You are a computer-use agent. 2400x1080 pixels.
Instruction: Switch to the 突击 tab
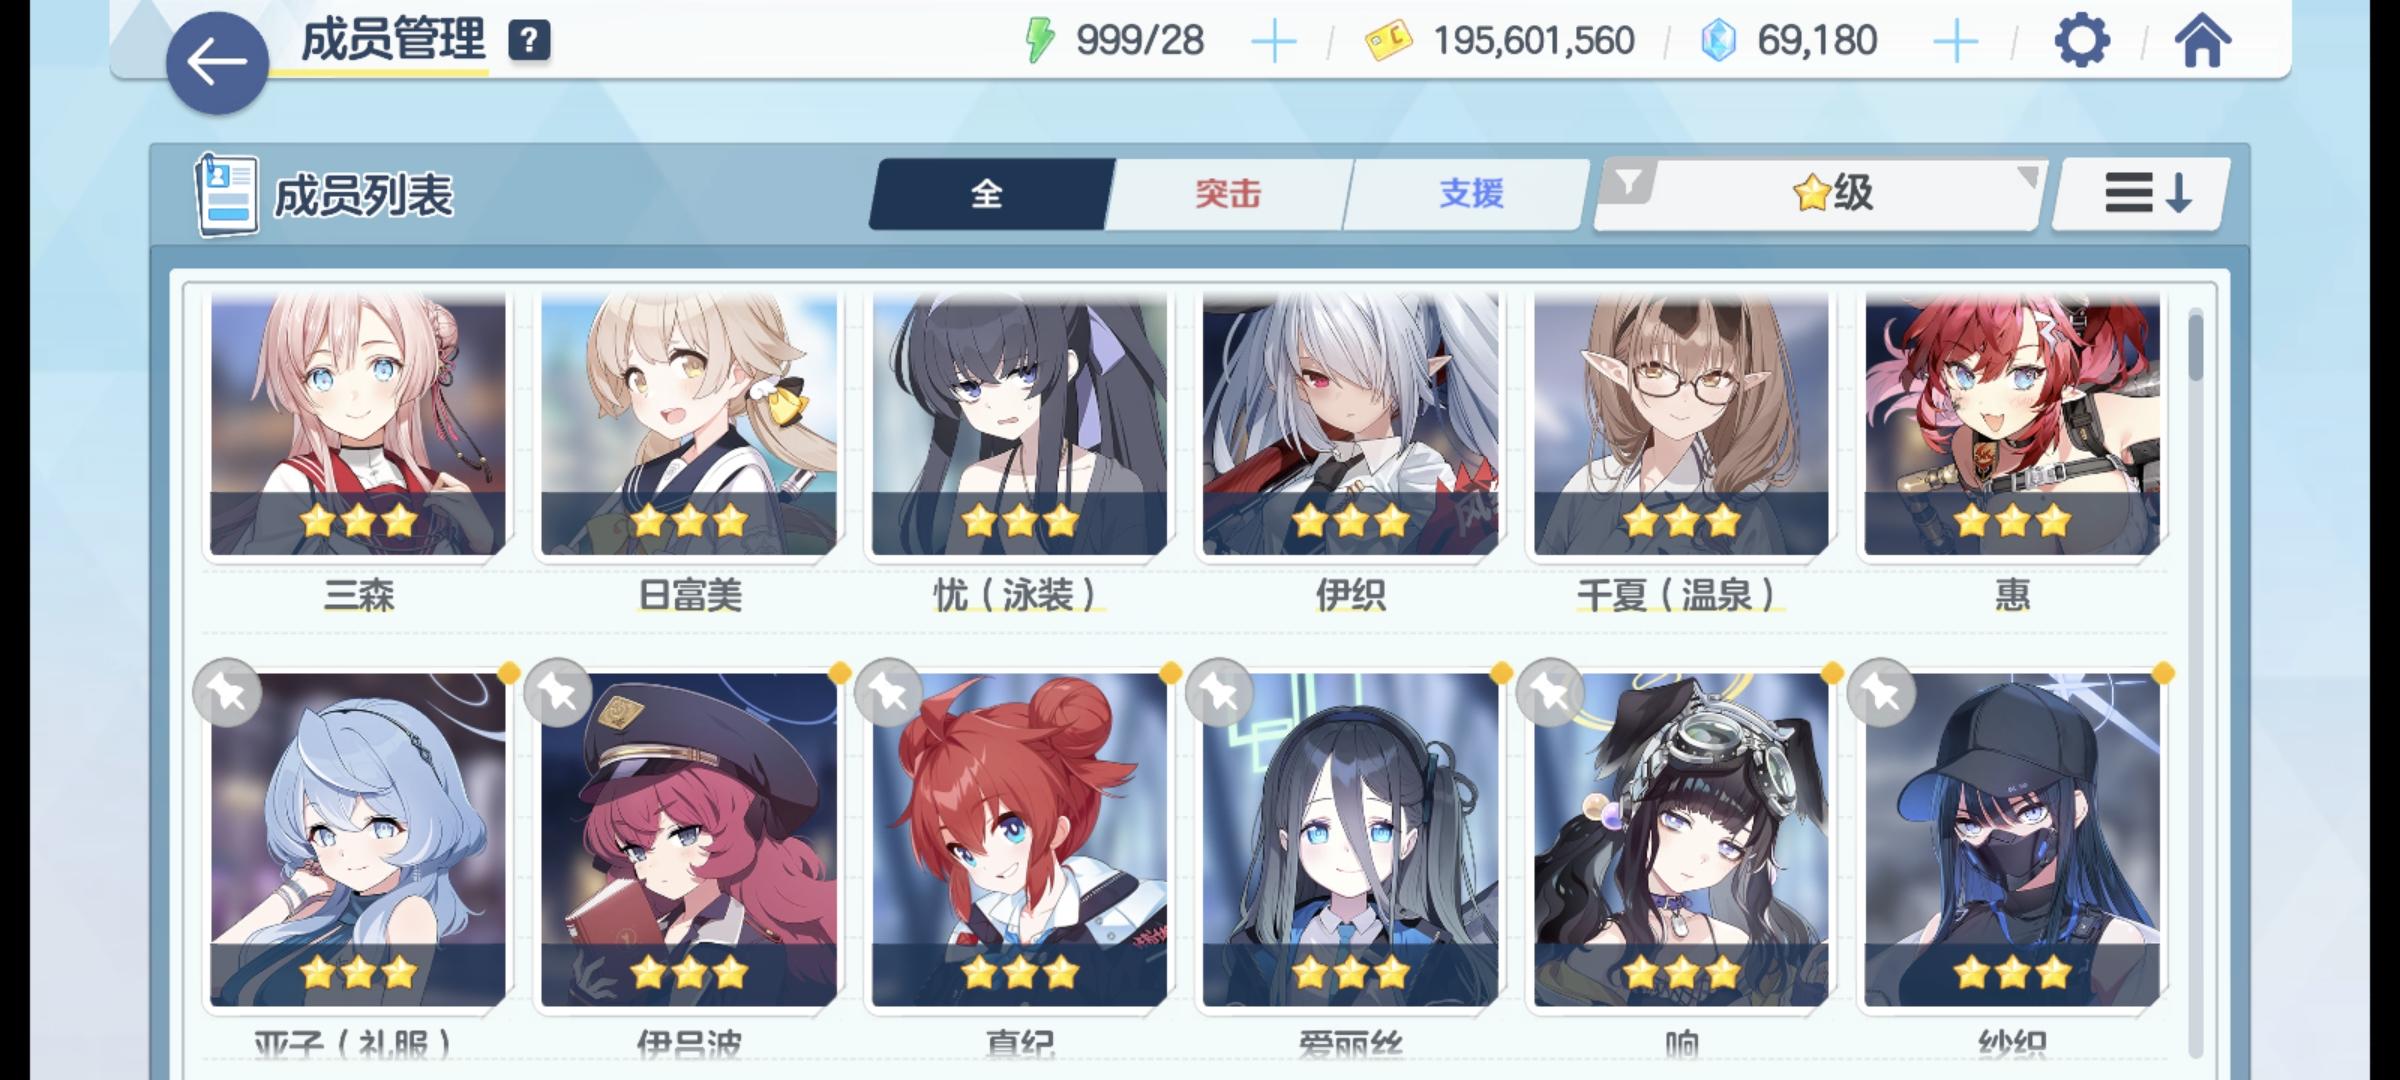pos(1228,193)
